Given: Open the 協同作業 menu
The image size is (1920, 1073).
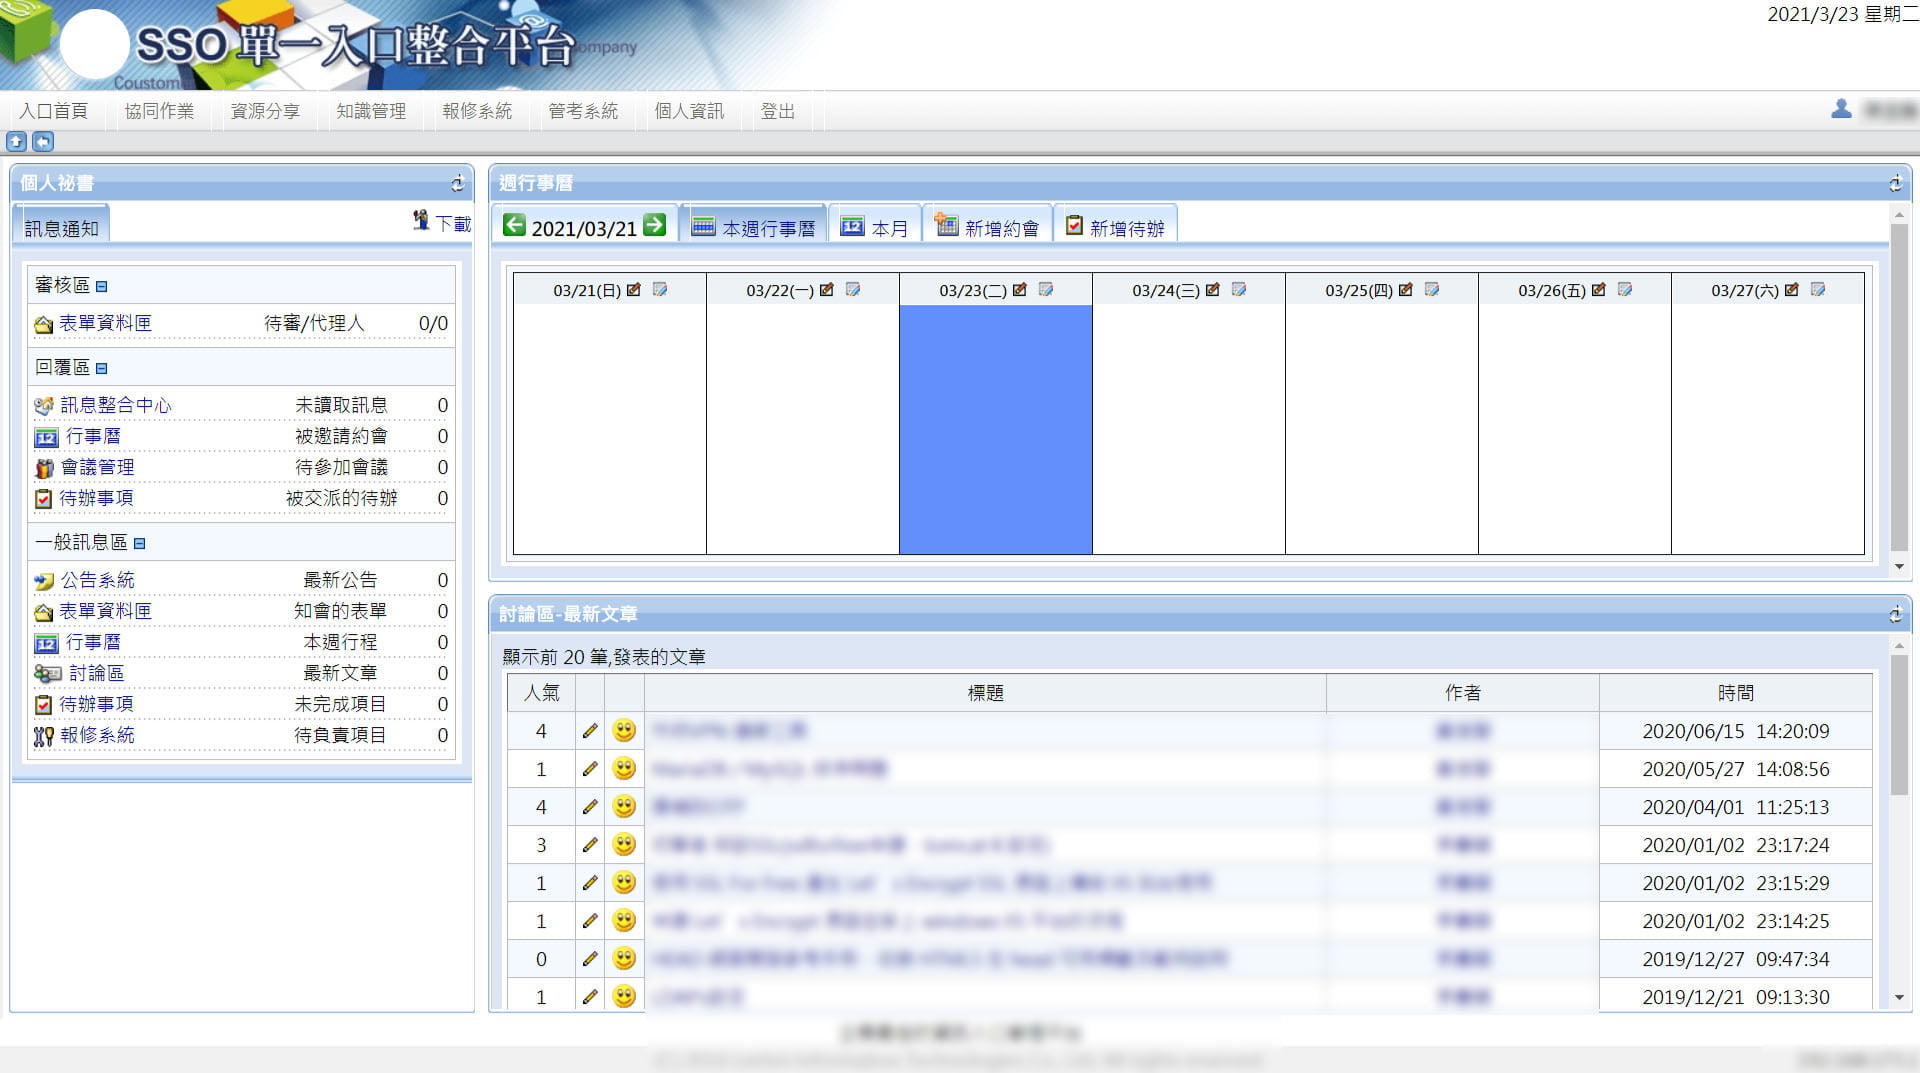Looking at the screenshot, I should (x=159, y=111).
